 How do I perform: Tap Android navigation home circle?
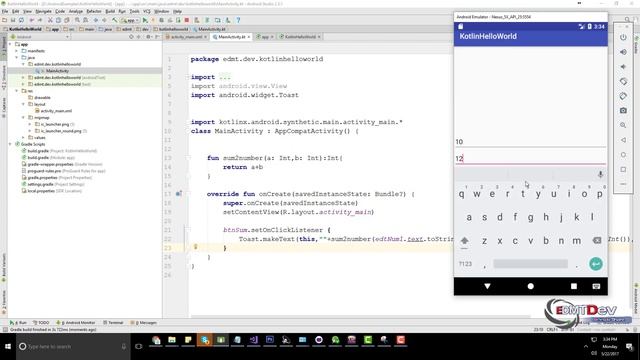click(531, 286)
